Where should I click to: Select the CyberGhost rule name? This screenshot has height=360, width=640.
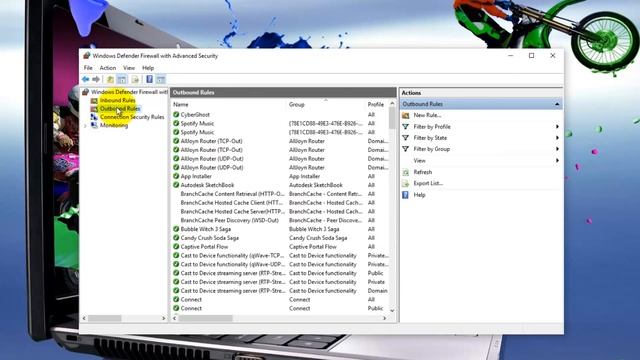coord(195,115)
